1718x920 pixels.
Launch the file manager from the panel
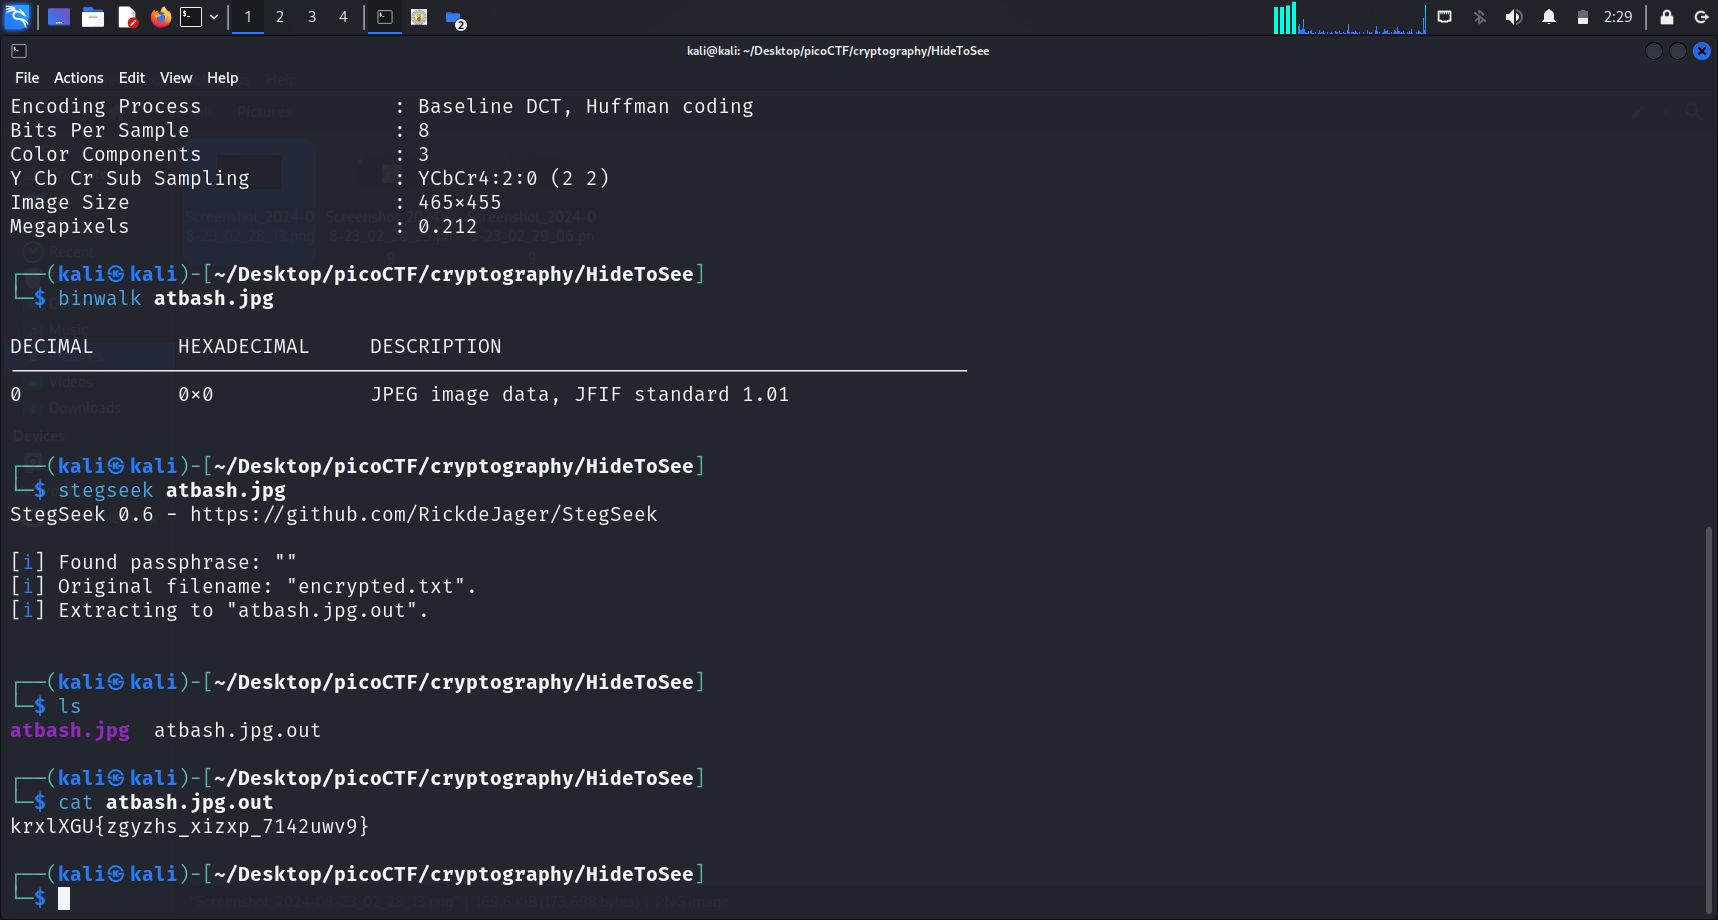pyautogui.click(x=93, y=17)
